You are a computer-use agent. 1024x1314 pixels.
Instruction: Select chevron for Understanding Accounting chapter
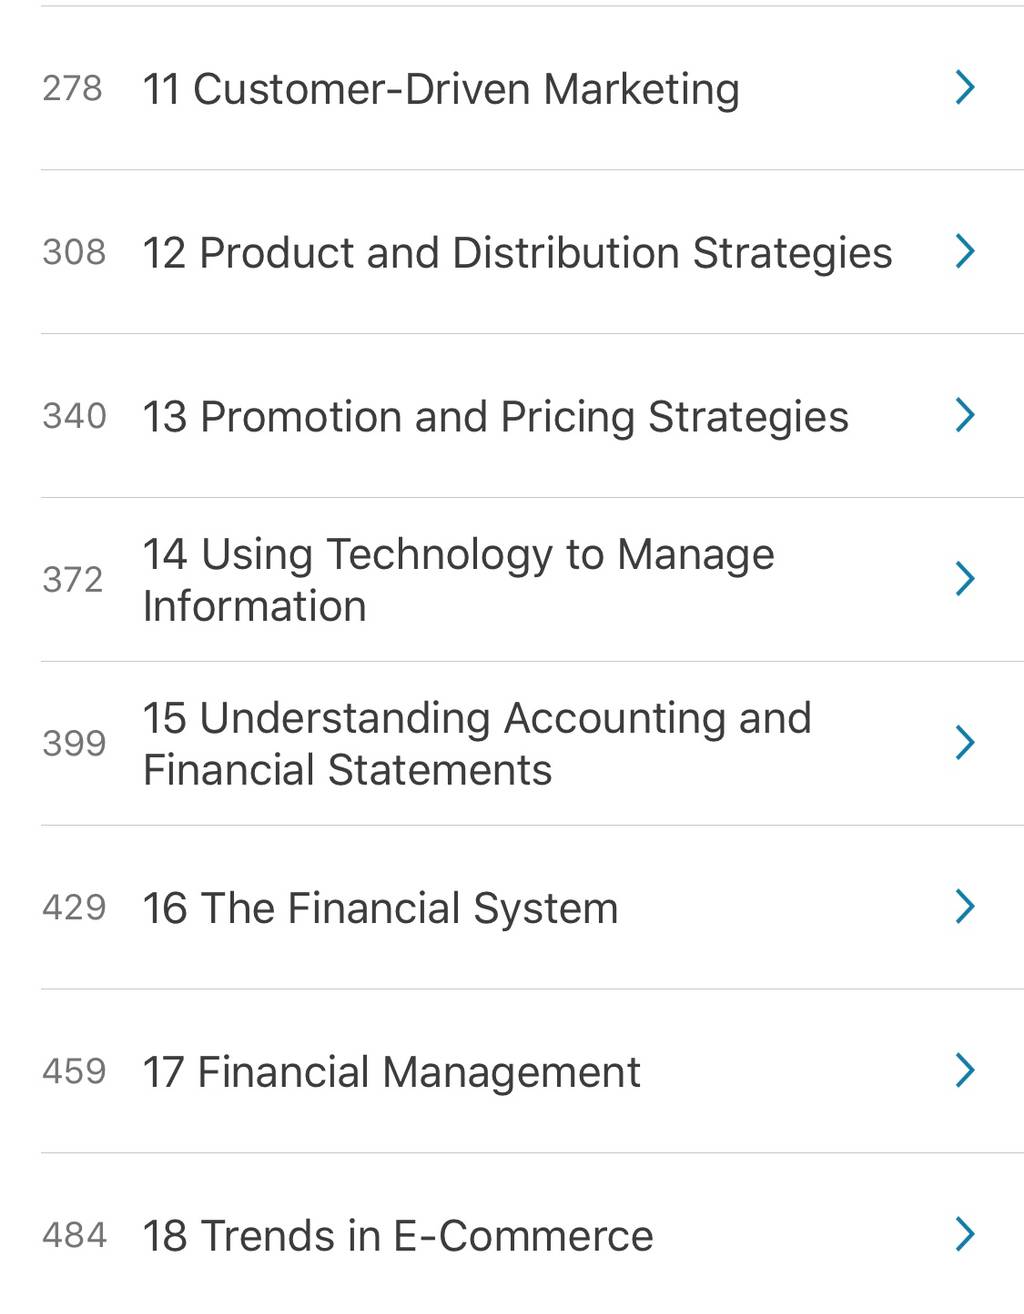coord(965,743)
